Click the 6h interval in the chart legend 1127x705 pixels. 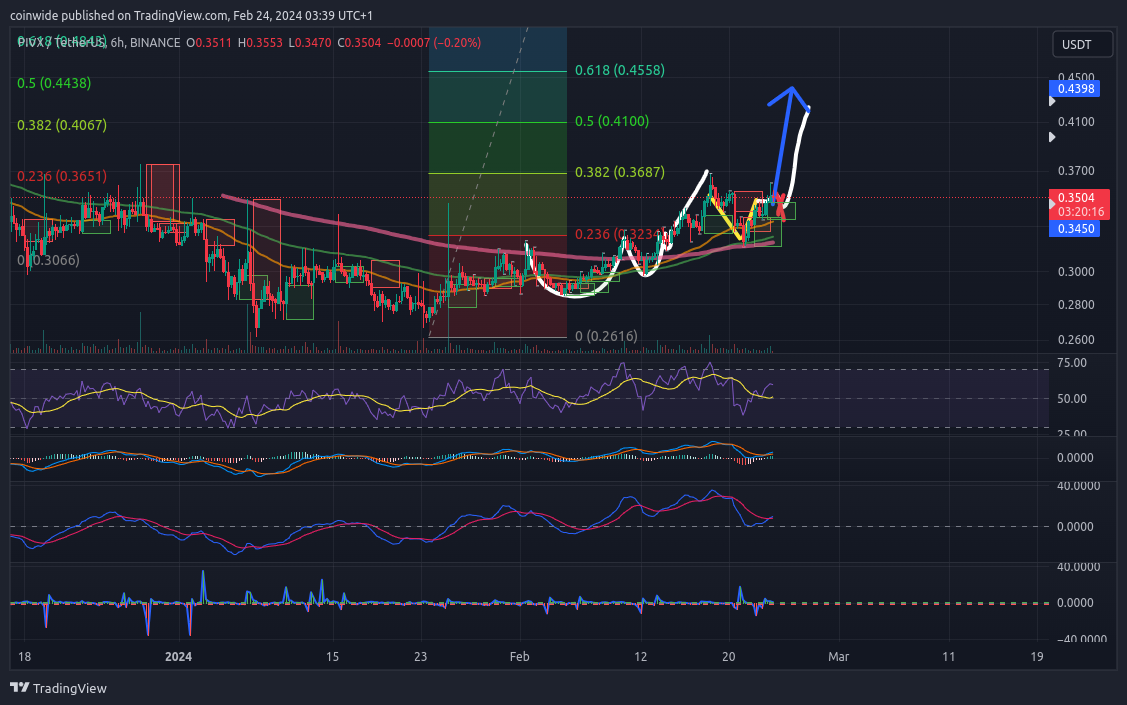[117, 43]
